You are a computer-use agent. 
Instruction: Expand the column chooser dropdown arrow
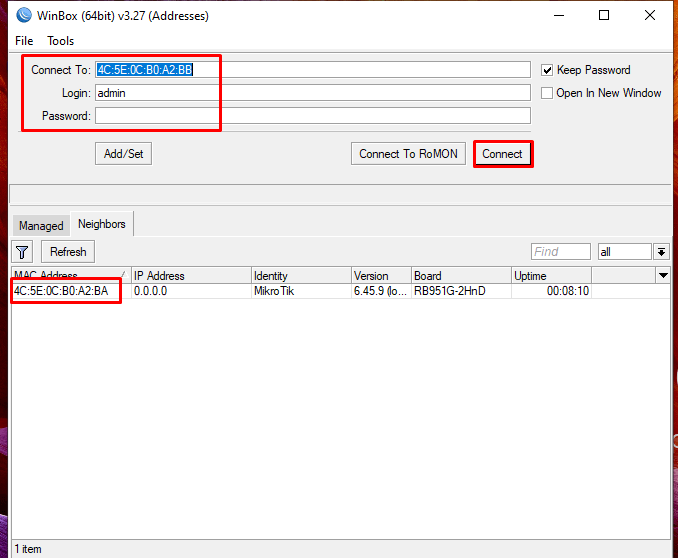point(662,275)
